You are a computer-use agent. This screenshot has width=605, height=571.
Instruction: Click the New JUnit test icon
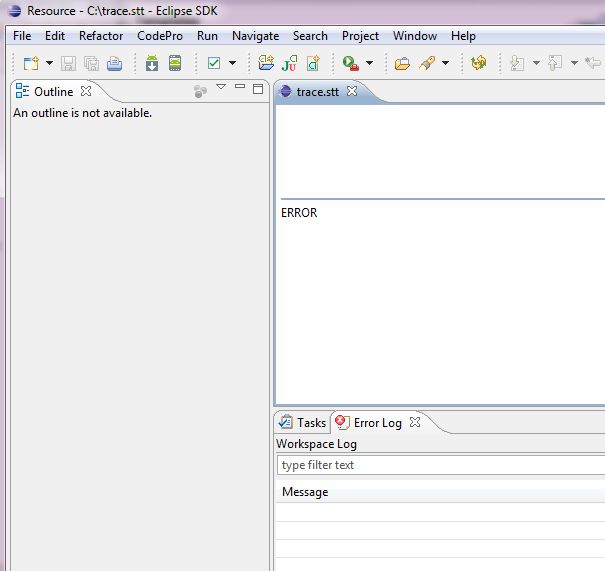pos(289,63)
